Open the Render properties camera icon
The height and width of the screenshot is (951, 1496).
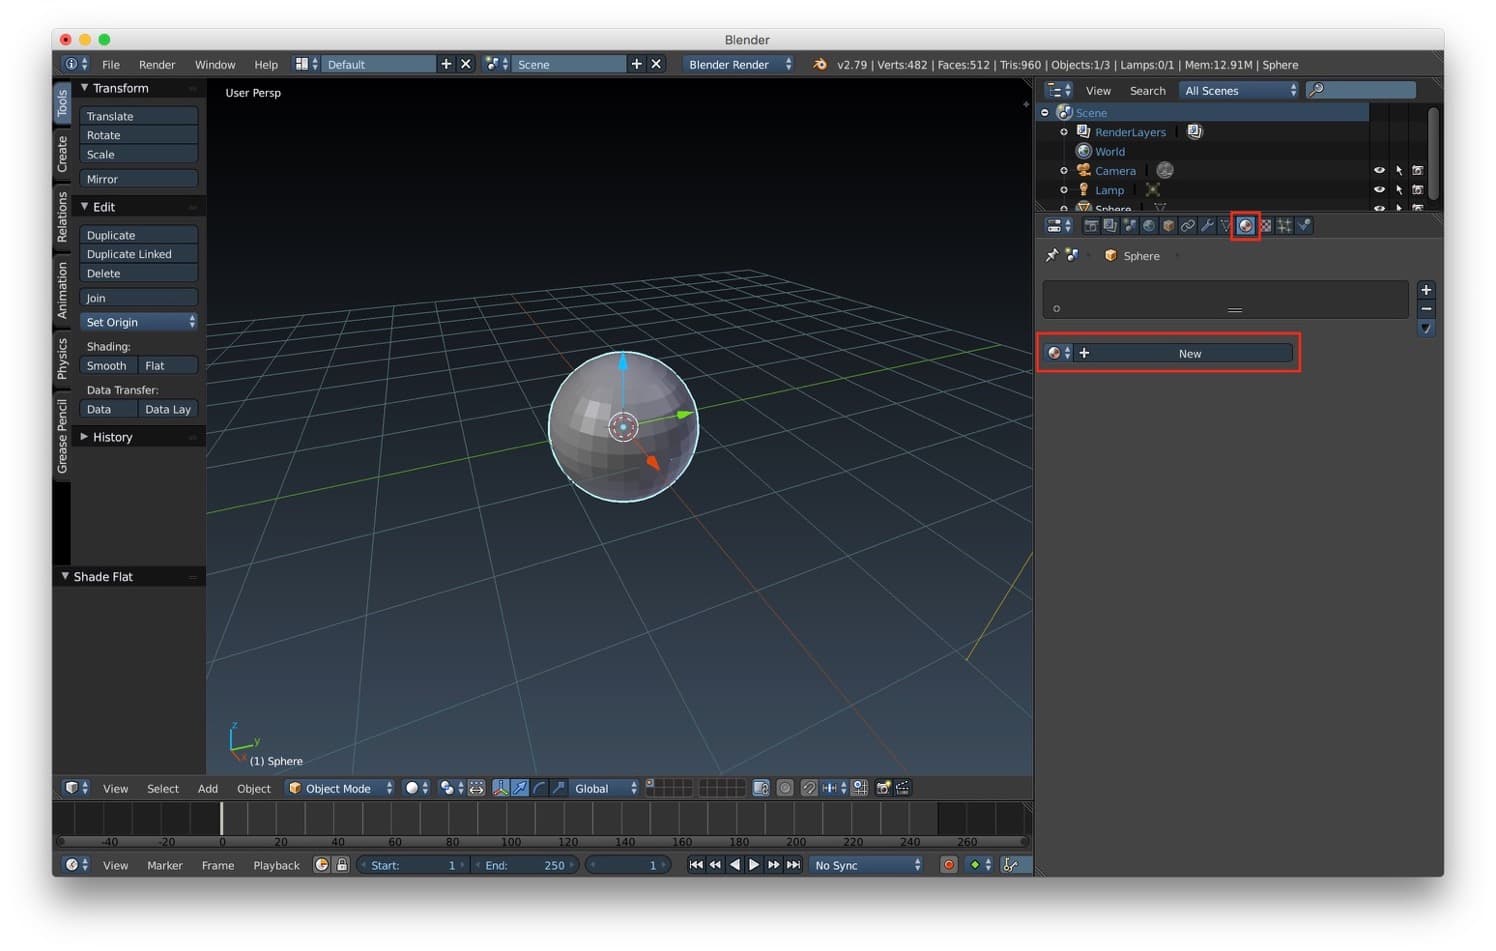coord(1091,226)
